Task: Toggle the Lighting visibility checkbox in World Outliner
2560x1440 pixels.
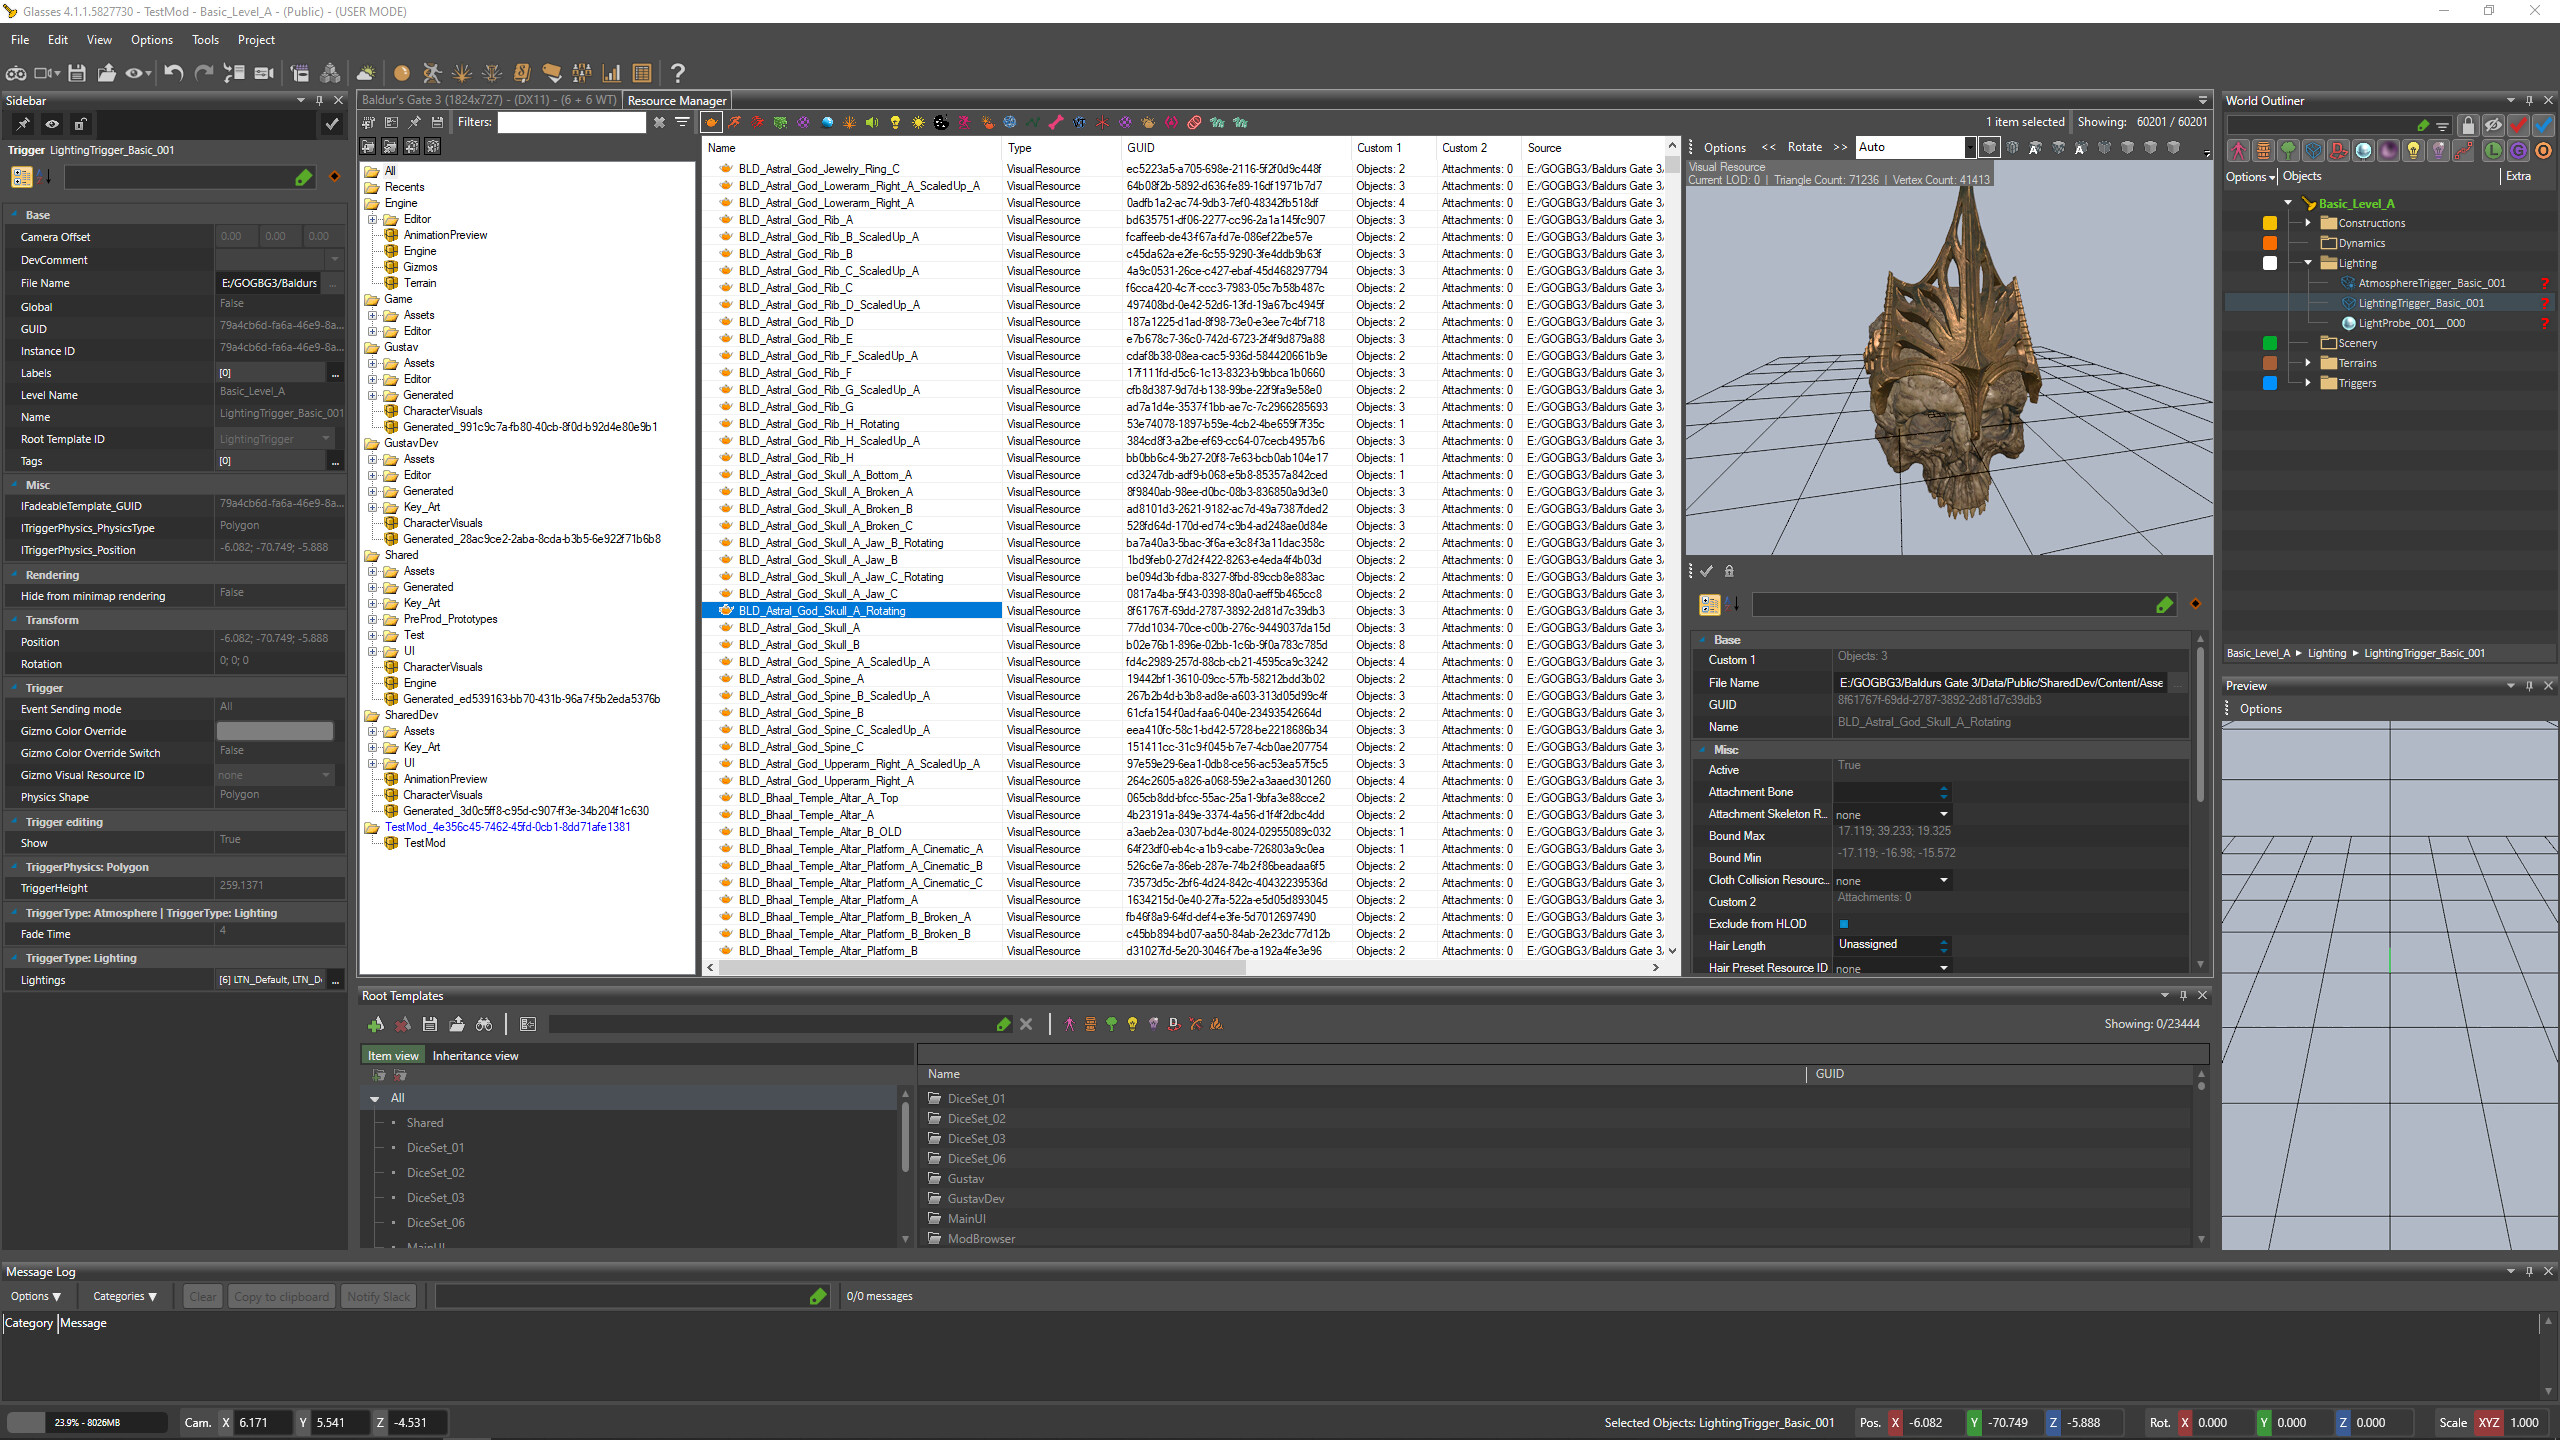Action: tap(2270, 262)
